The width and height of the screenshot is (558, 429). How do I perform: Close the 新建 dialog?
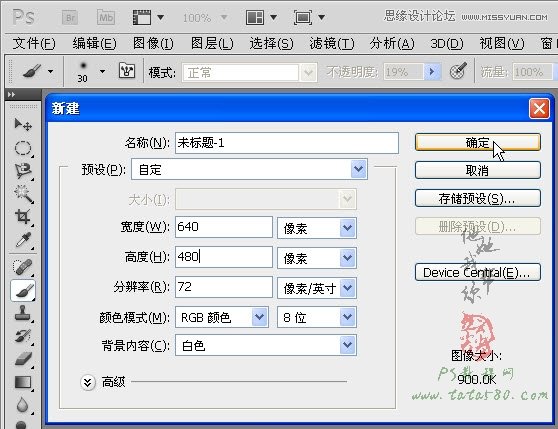pyautogui.click(x=539, y=108)
